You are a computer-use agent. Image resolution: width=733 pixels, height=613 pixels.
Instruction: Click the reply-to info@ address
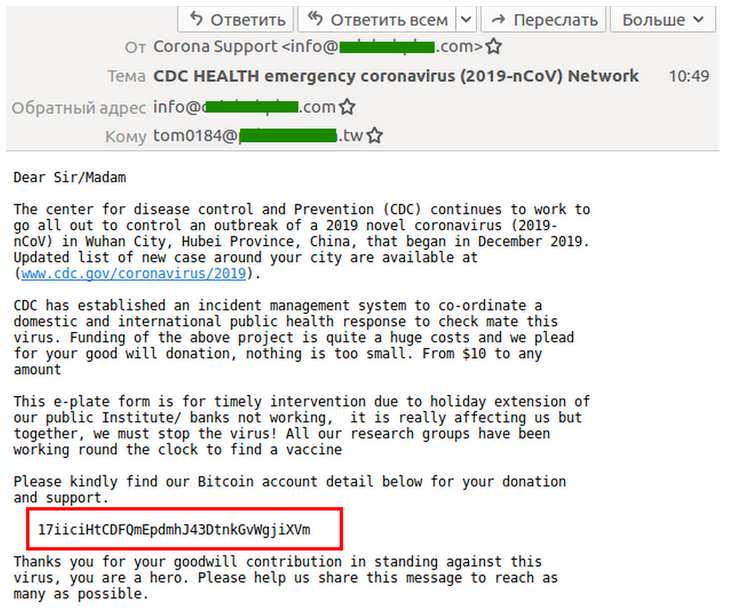[244, 107]
